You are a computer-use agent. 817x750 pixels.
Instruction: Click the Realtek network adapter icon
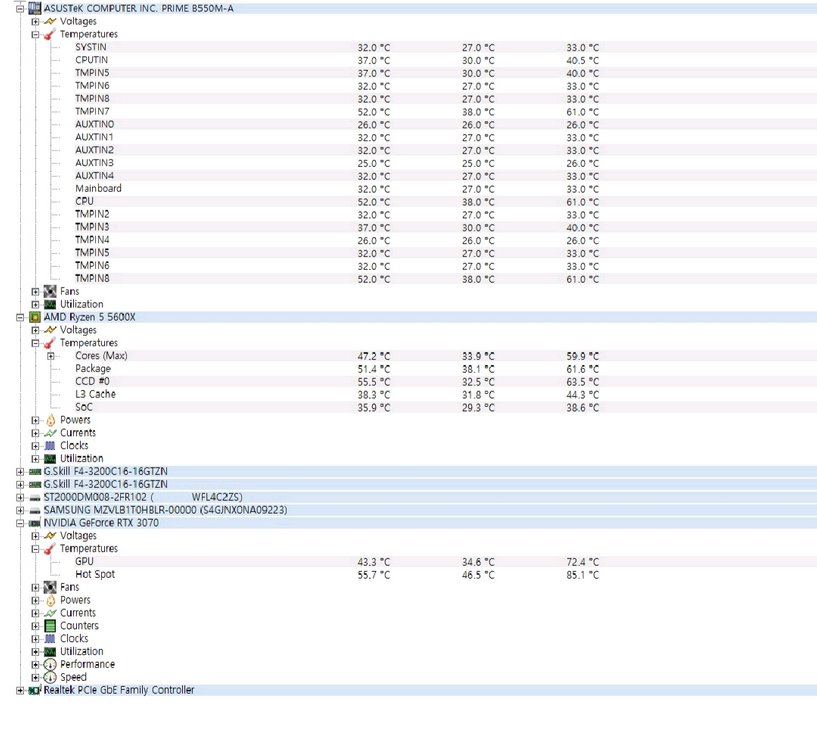tap(34, 691)
